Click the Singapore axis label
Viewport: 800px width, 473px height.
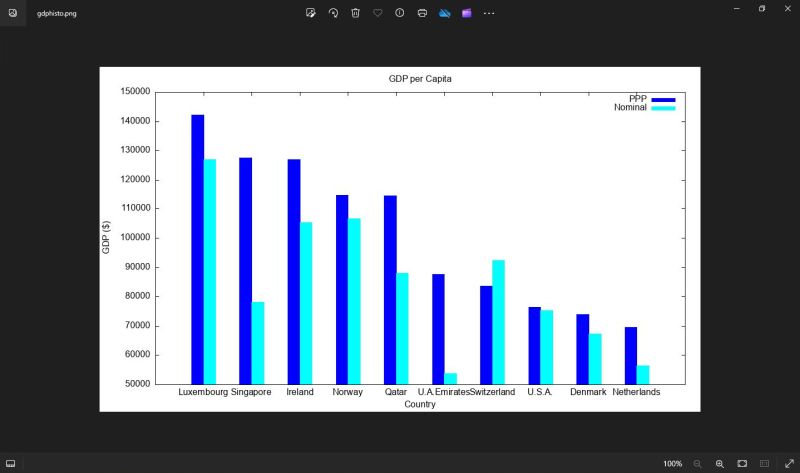click(251, 392)
